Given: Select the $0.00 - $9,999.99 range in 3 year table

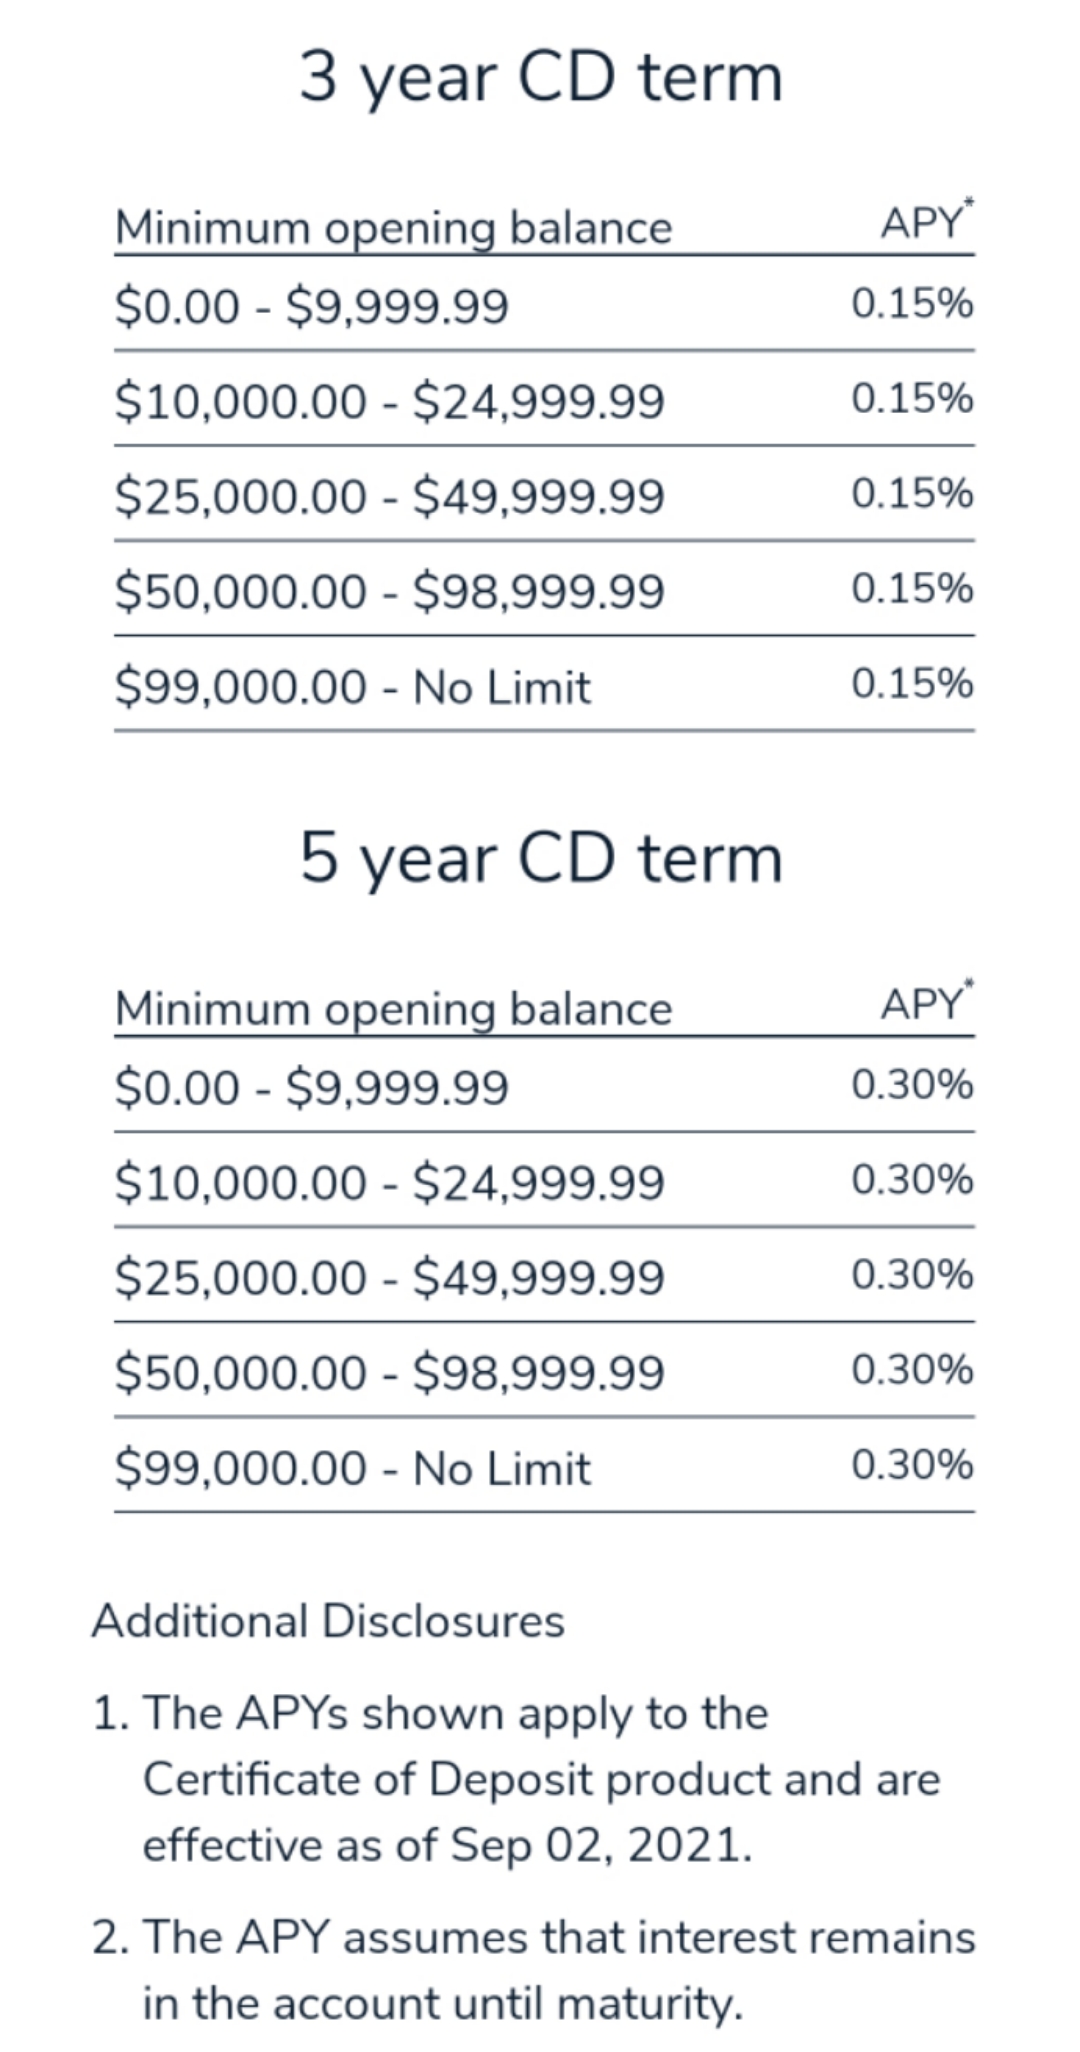Looking at the screenshot, I should (311, 305).
